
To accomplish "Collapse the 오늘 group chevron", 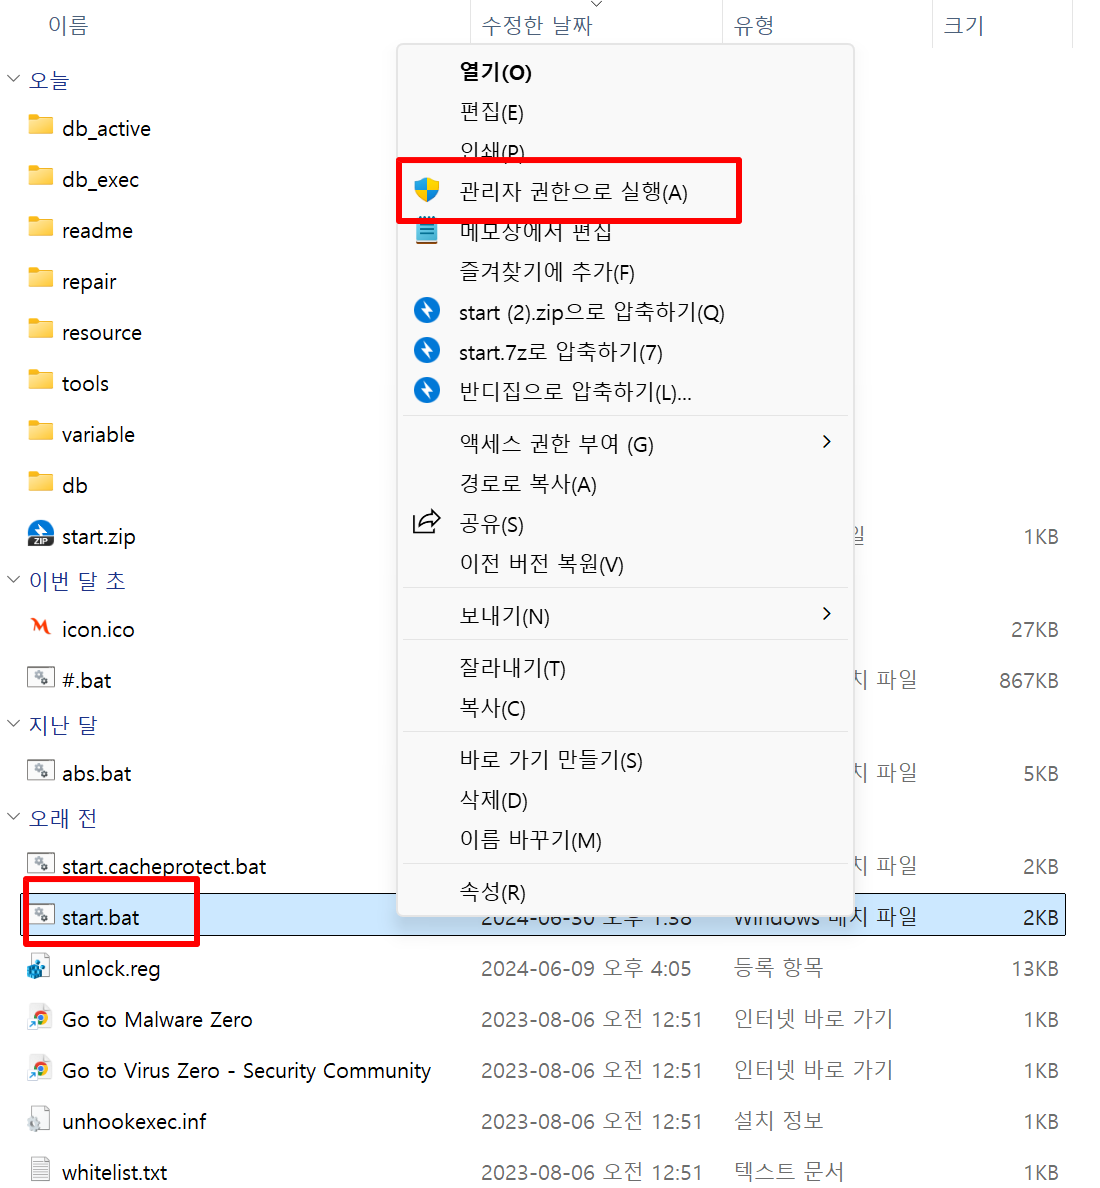I will 13,79.
